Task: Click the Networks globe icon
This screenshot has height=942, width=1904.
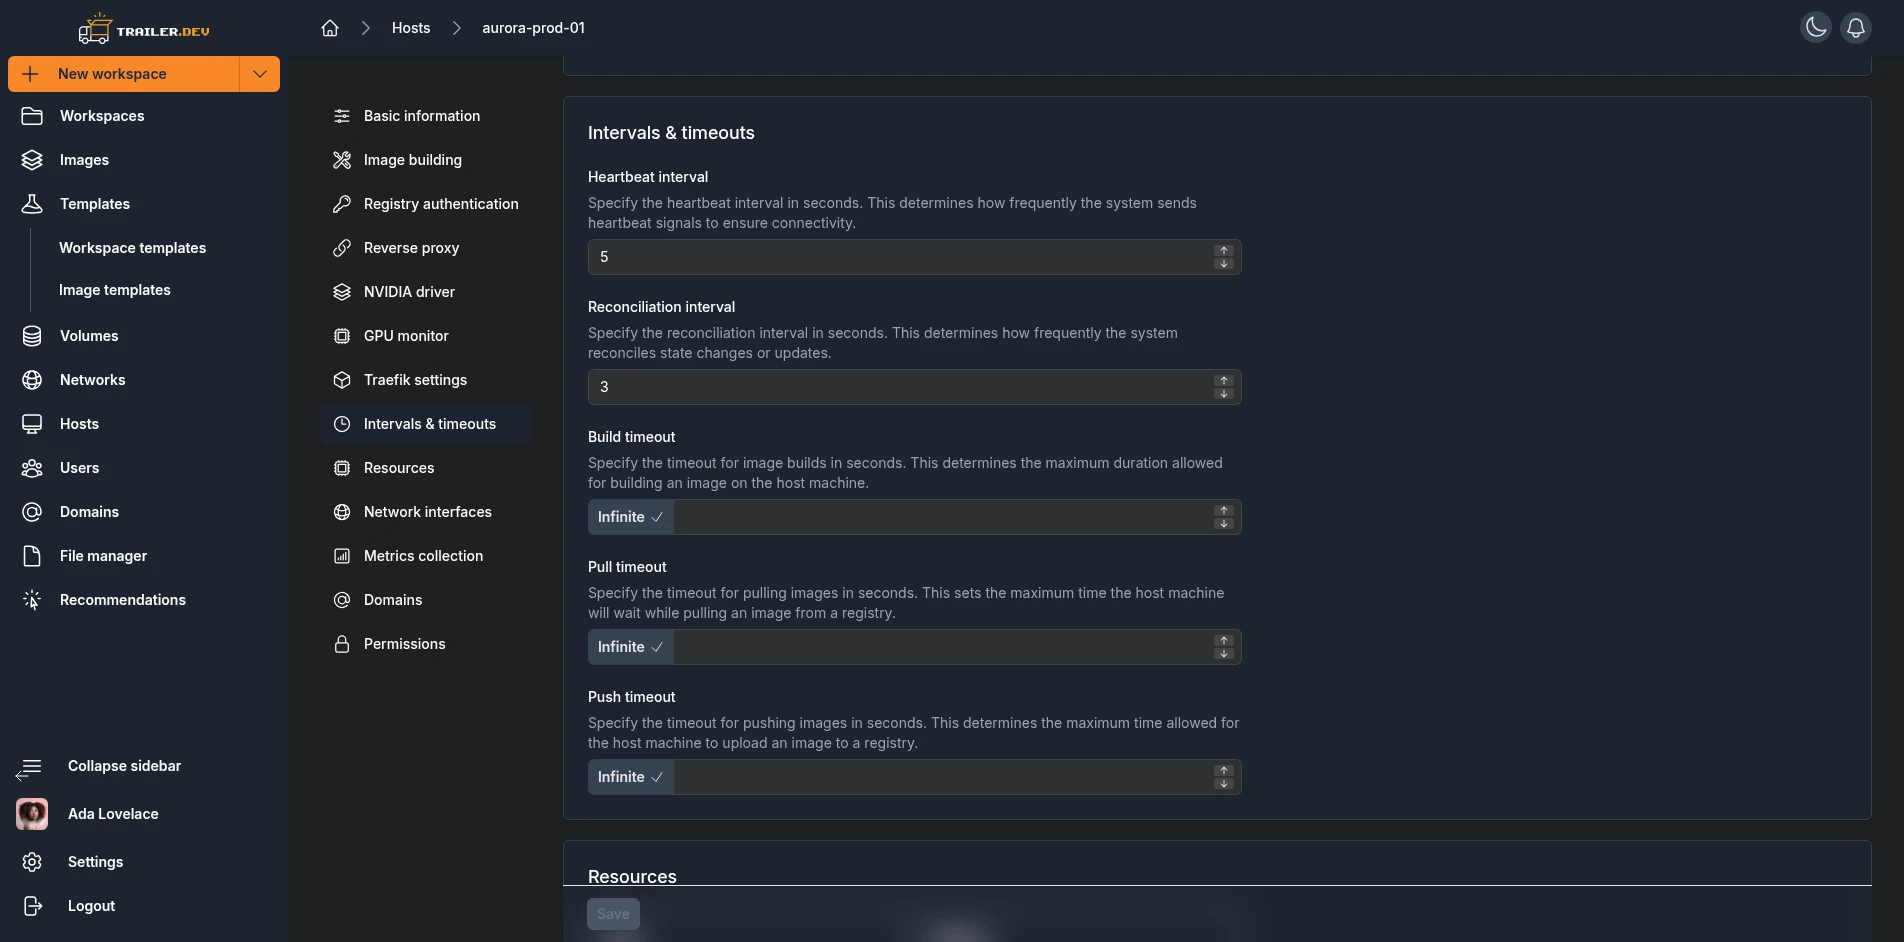Action: click(x=32, y=380)
